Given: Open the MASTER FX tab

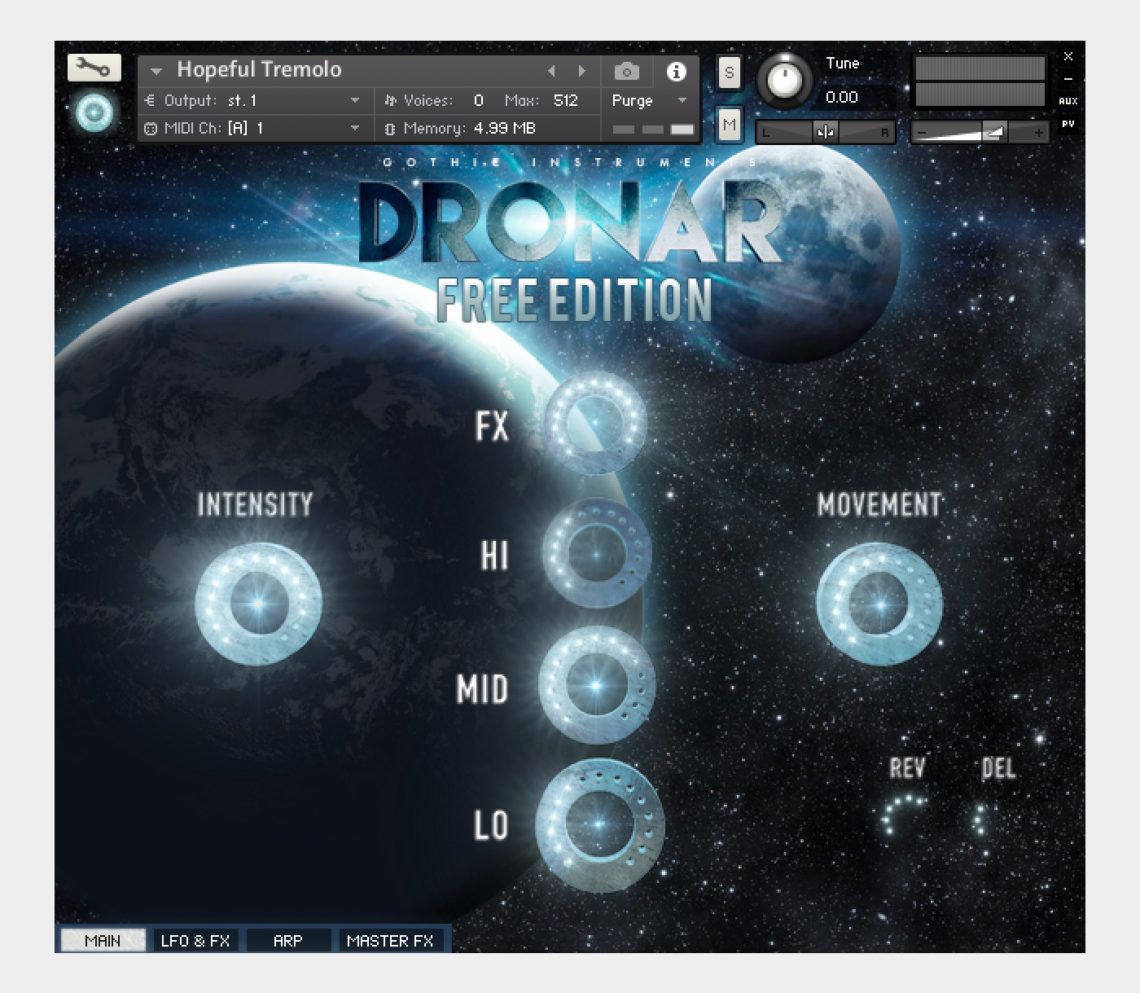Looking at the screenshot, I should (390, 940).
